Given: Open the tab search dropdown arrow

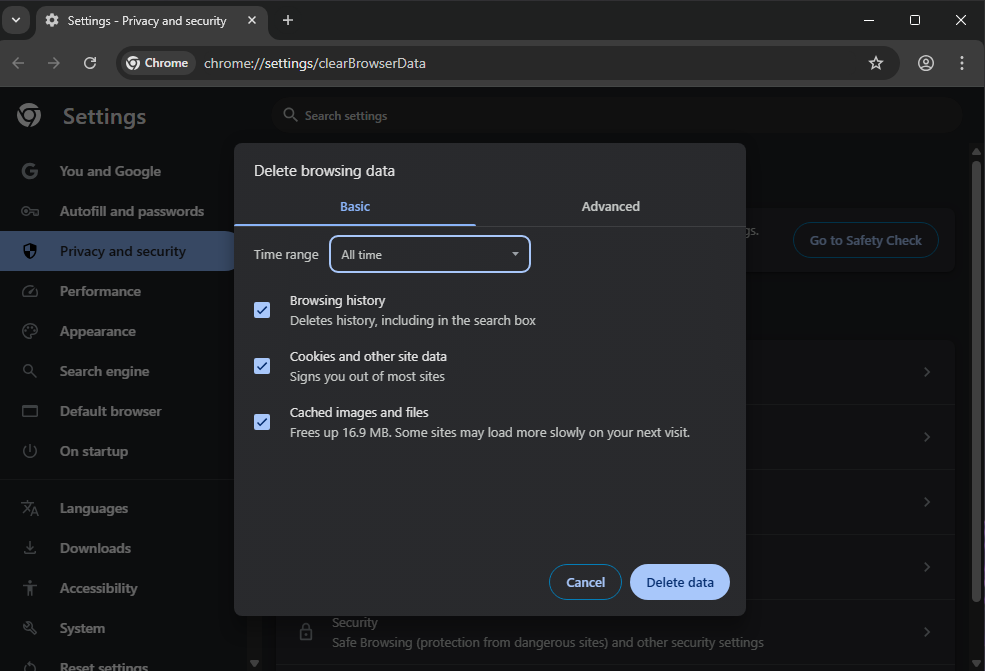Looking at the screenshot, I should [16, 20].
